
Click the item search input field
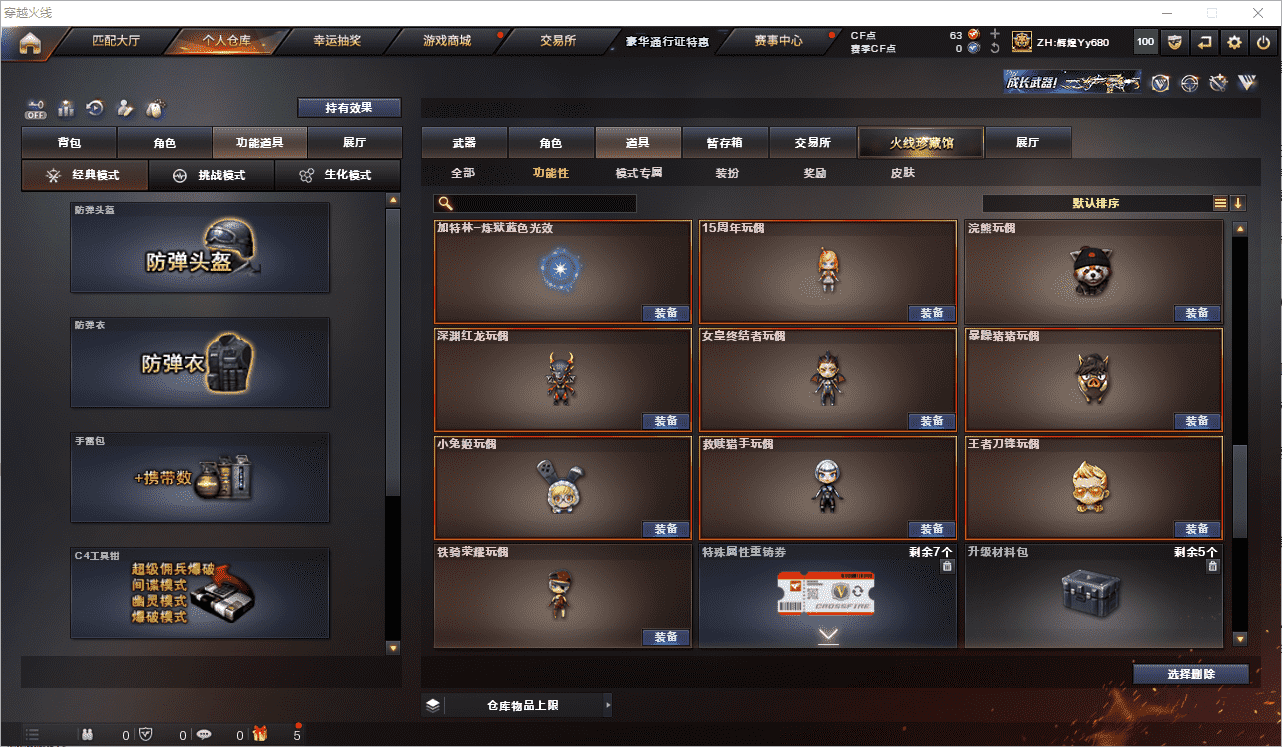click(x=535, y=203)
